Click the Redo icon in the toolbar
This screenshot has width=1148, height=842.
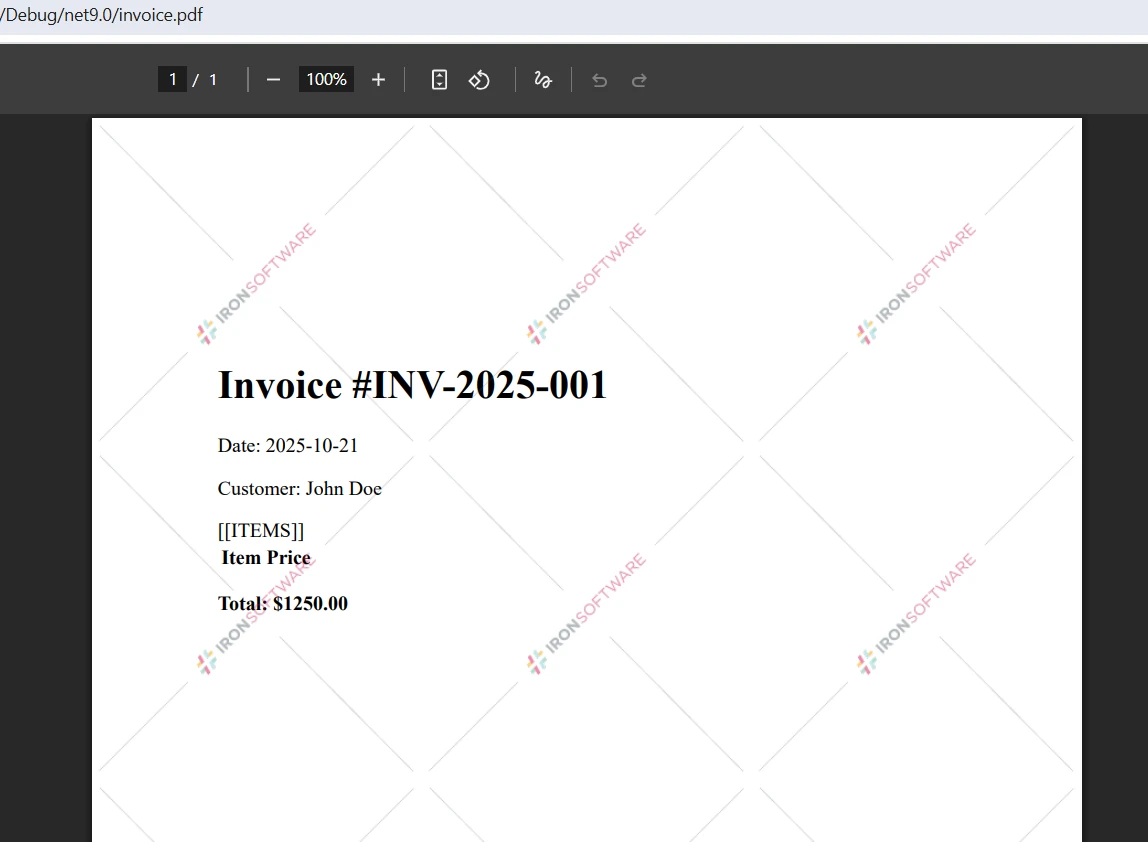(x=639, y=79)
